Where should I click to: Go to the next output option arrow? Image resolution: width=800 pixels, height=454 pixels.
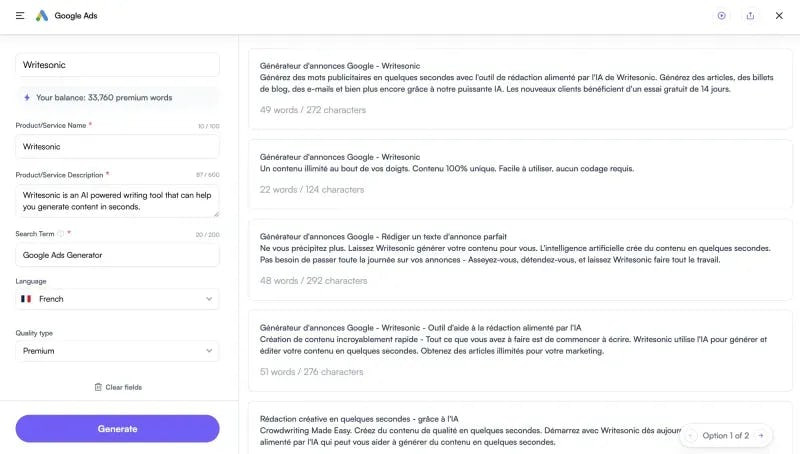point(760,436)
